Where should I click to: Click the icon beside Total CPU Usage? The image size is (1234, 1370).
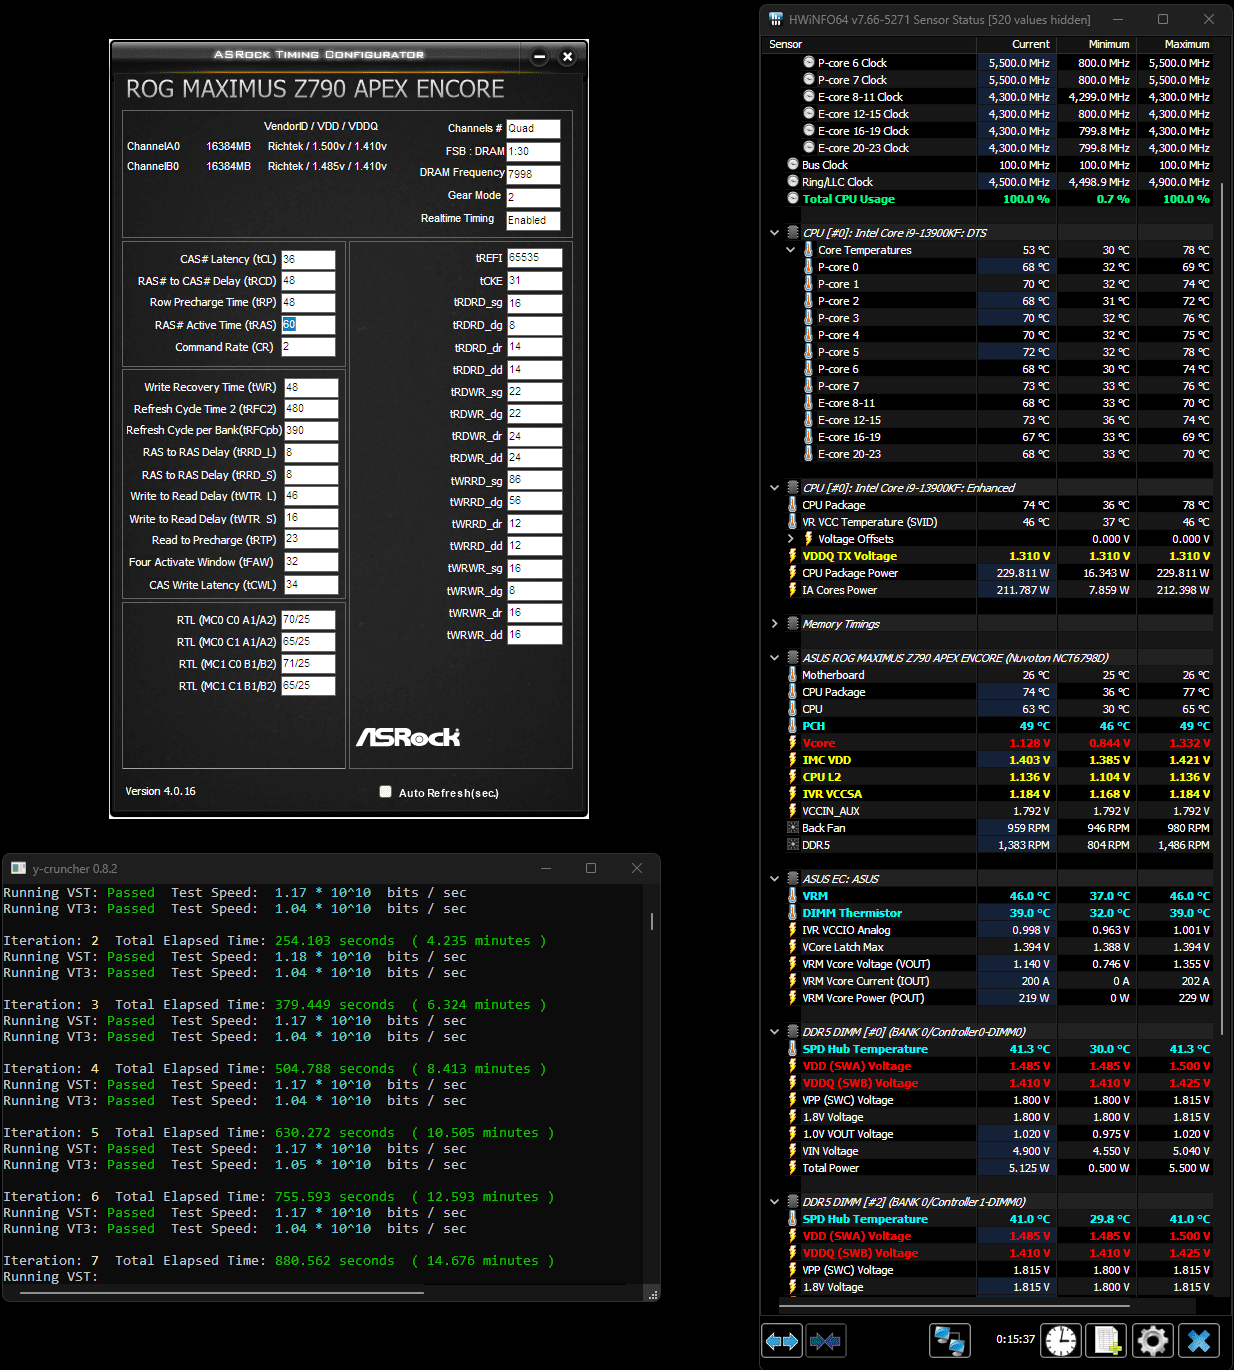point(793,199)
